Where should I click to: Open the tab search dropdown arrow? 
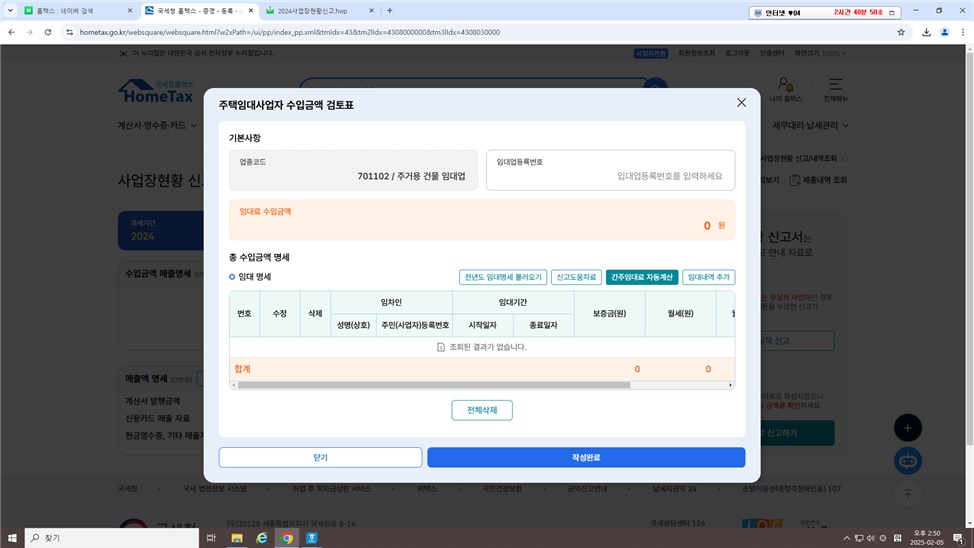coord(10,11)
